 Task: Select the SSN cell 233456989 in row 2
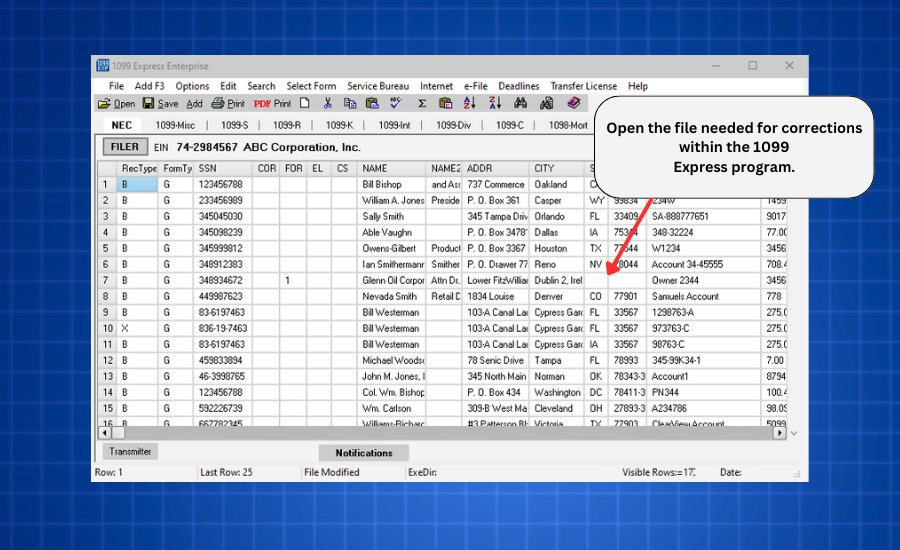tap(220, 200)
